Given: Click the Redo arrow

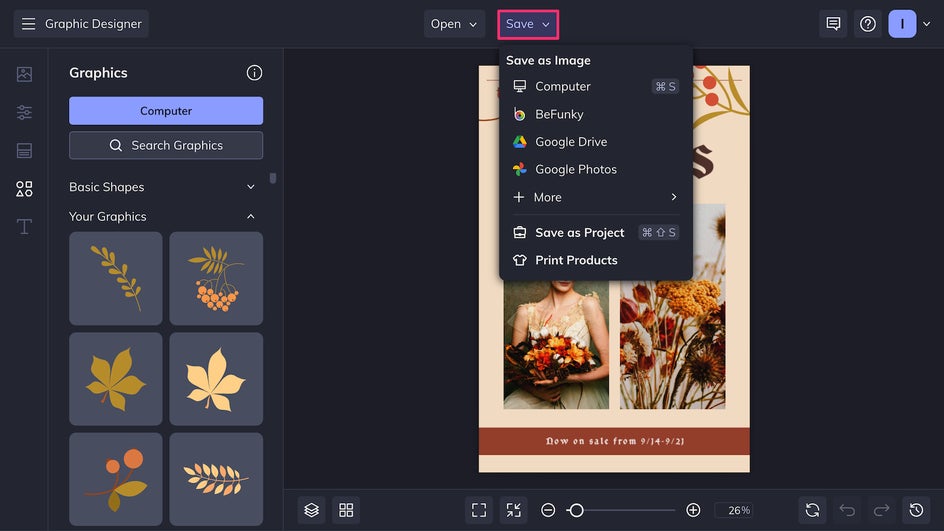Looking at the screenshot, I should tap(881, 510).
